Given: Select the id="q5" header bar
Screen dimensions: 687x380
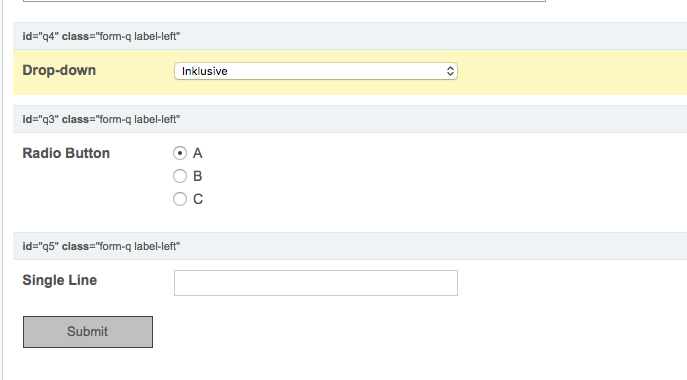Looking at the screenshot, I should 350,246.
